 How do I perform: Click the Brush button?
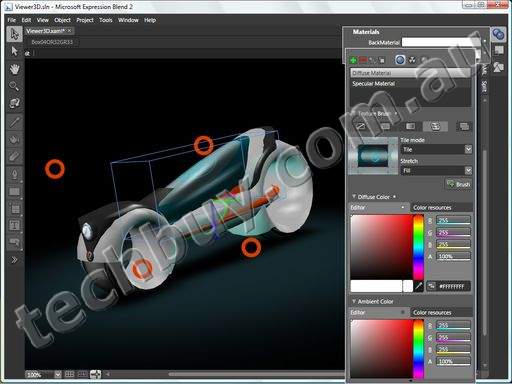pyautogui.click(x=459, y=184)
